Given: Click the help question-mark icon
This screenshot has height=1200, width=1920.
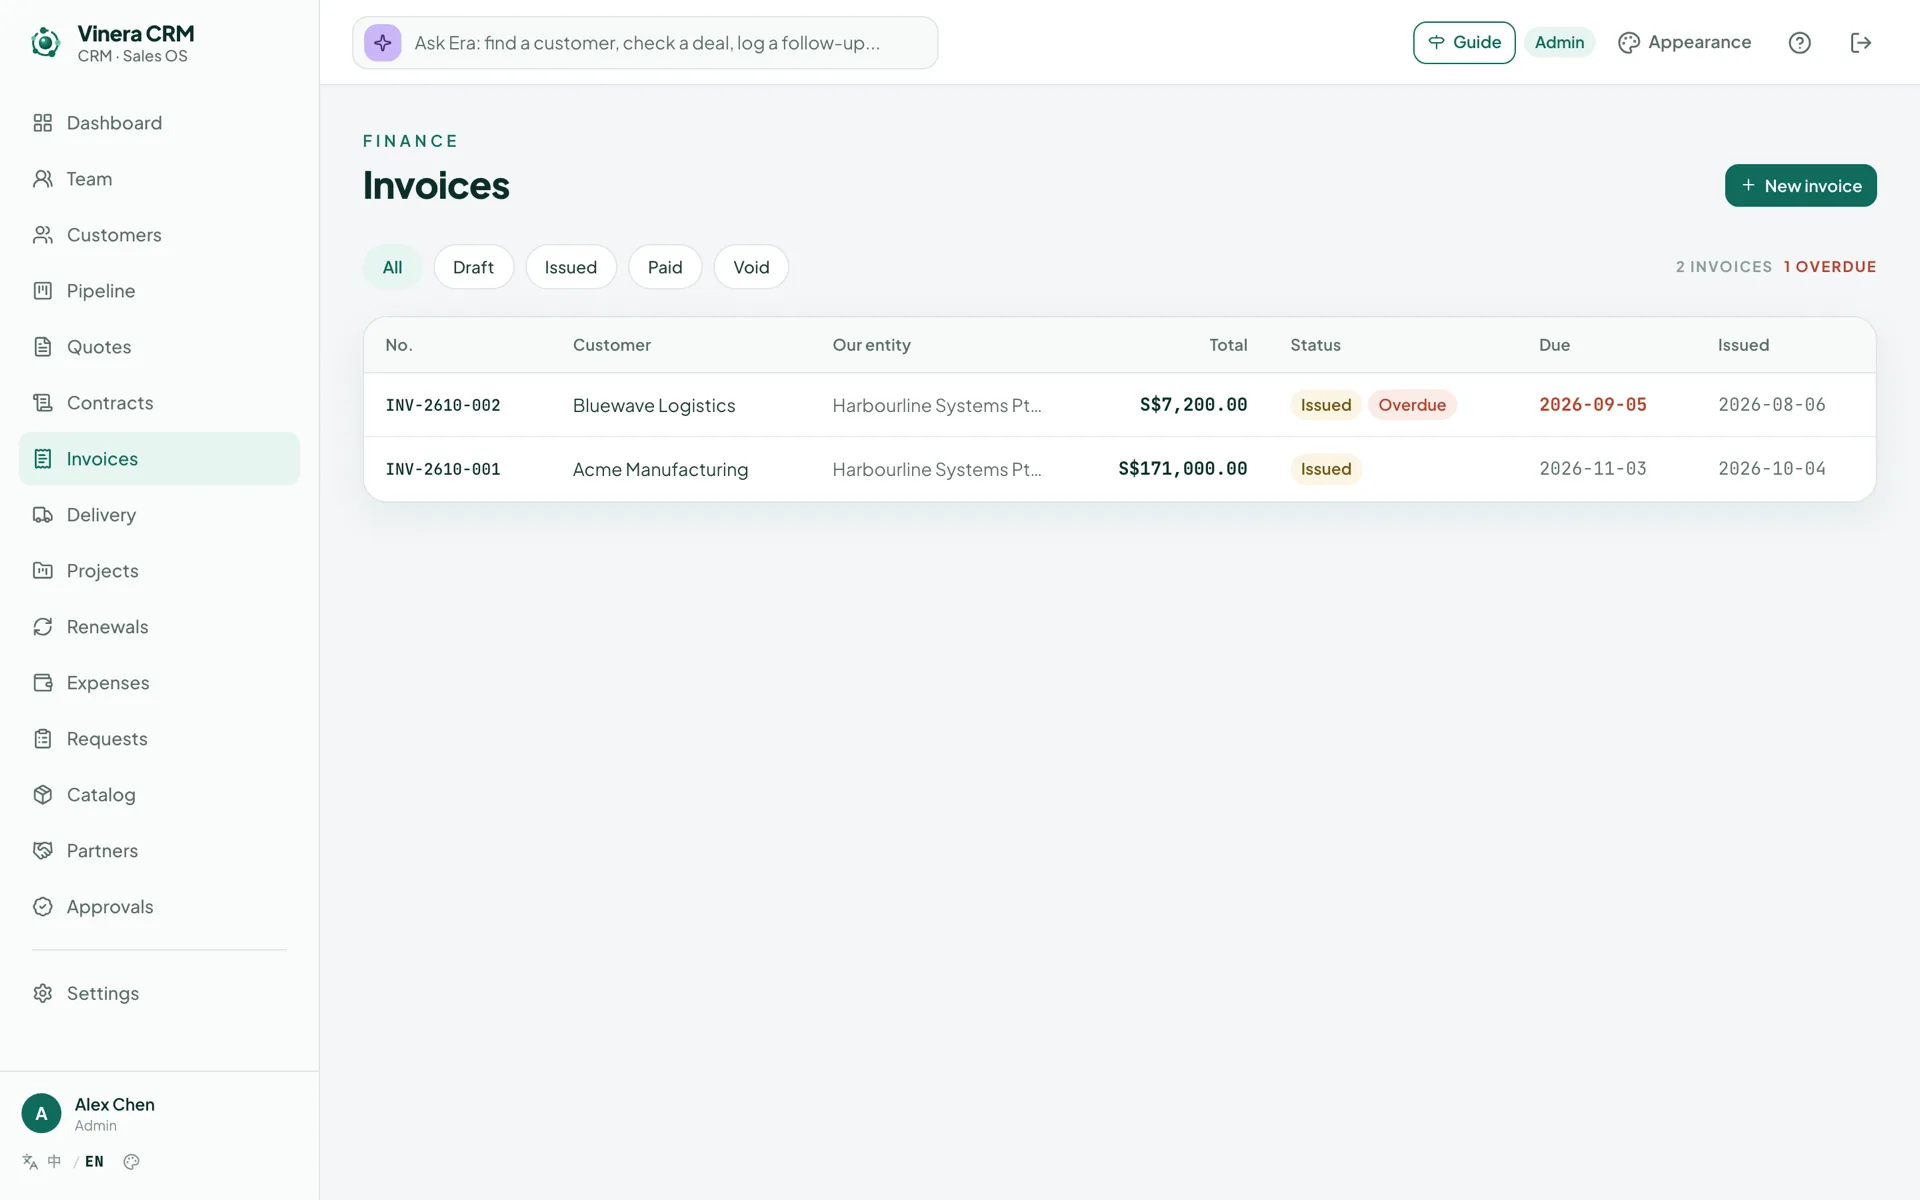Looking at the screenshot, I should coord(1799,43).
